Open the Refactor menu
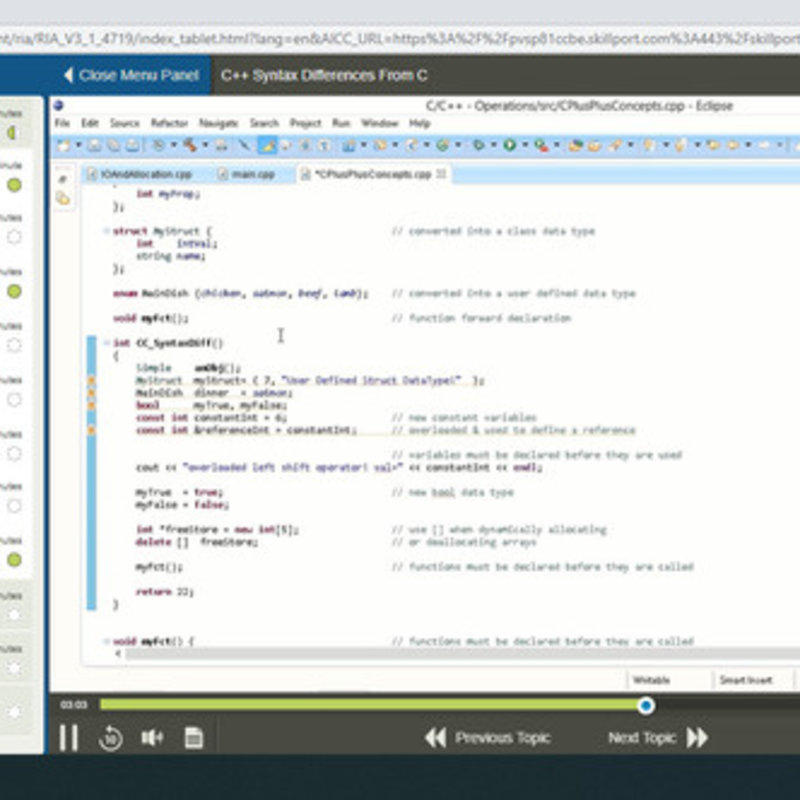The height and width of the screenshot is (800, 800). (169, 123)
